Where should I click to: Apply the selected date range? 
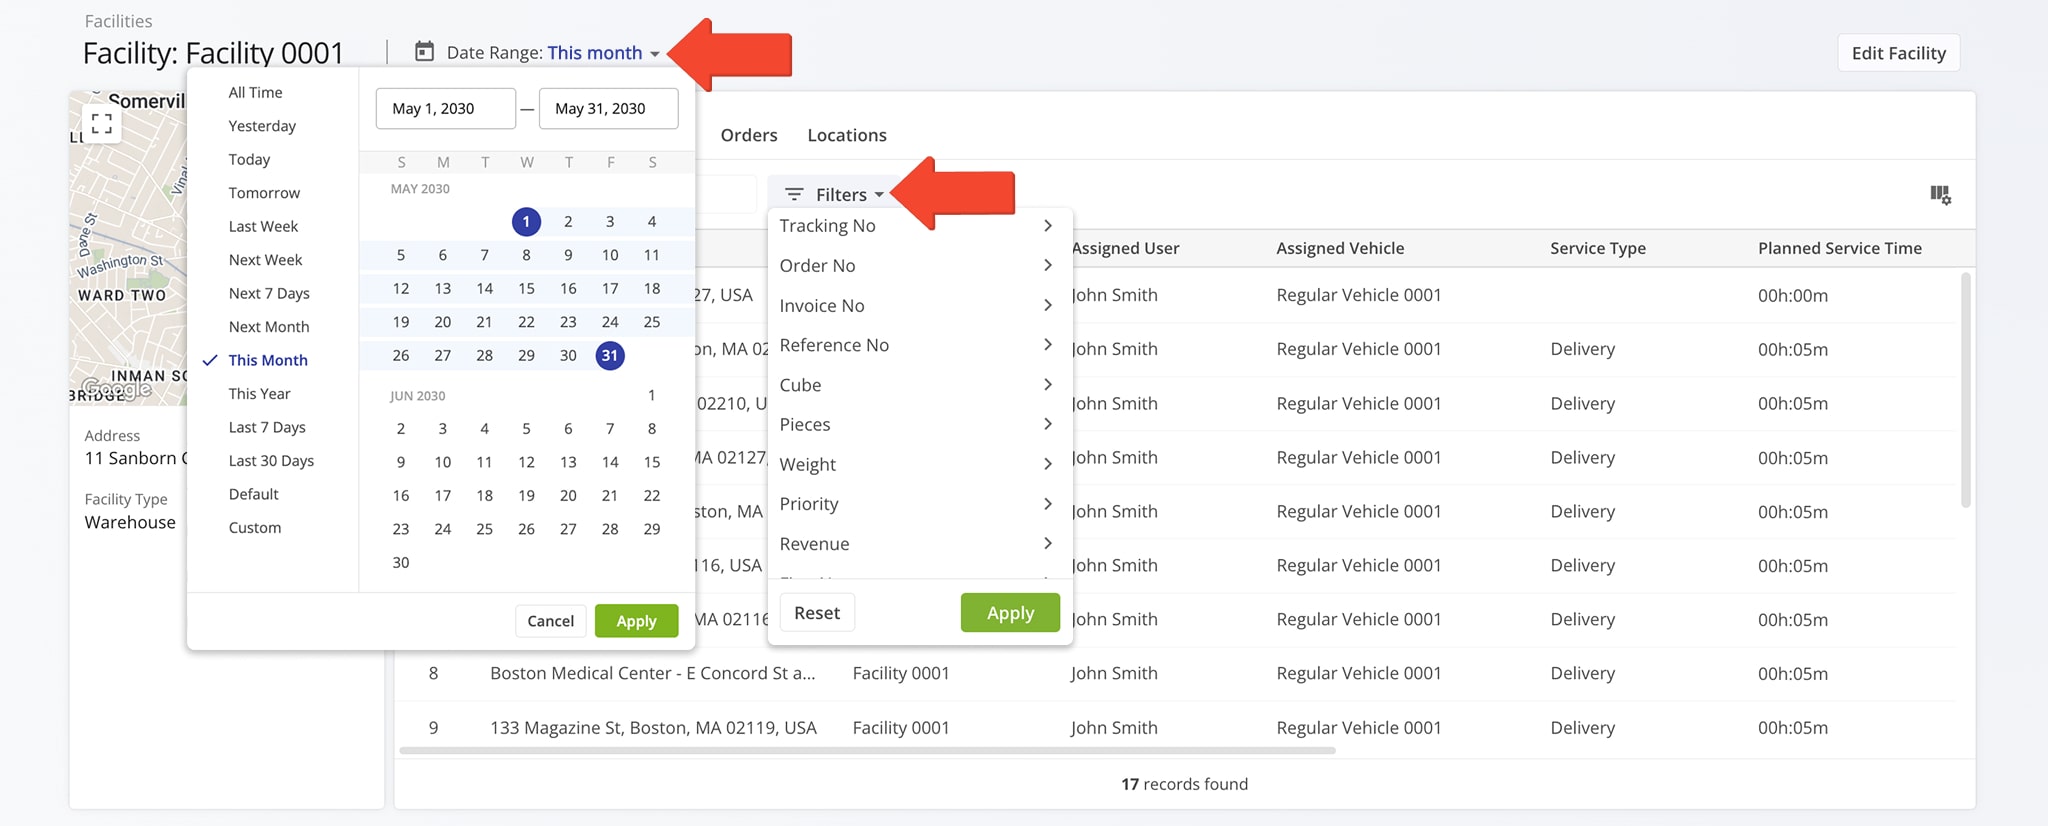click(x=636, y=621)
